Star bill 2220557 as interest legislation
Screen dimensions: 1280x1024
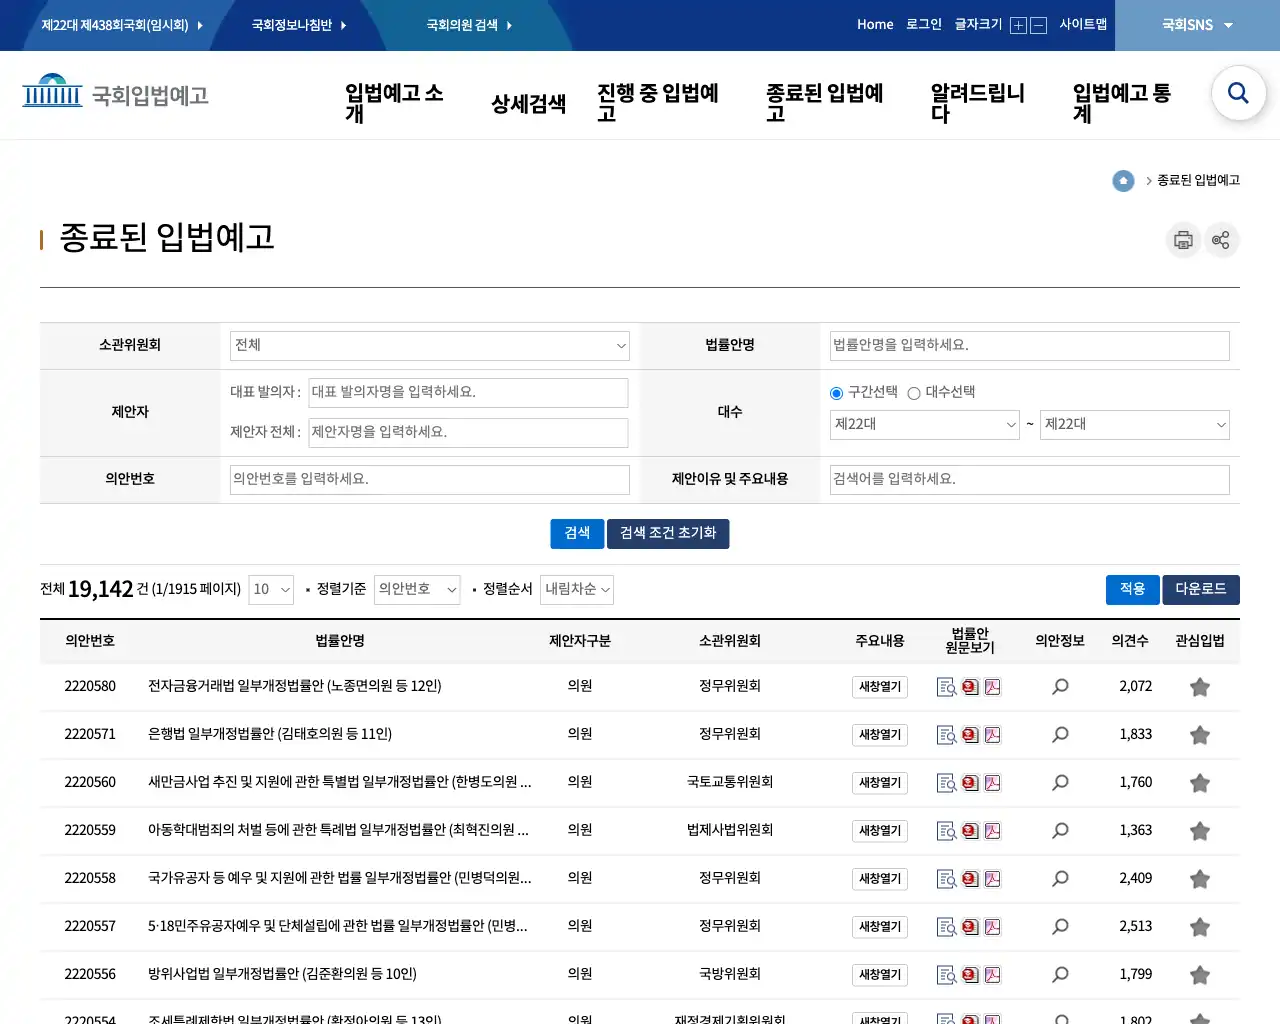point(1200,927)
